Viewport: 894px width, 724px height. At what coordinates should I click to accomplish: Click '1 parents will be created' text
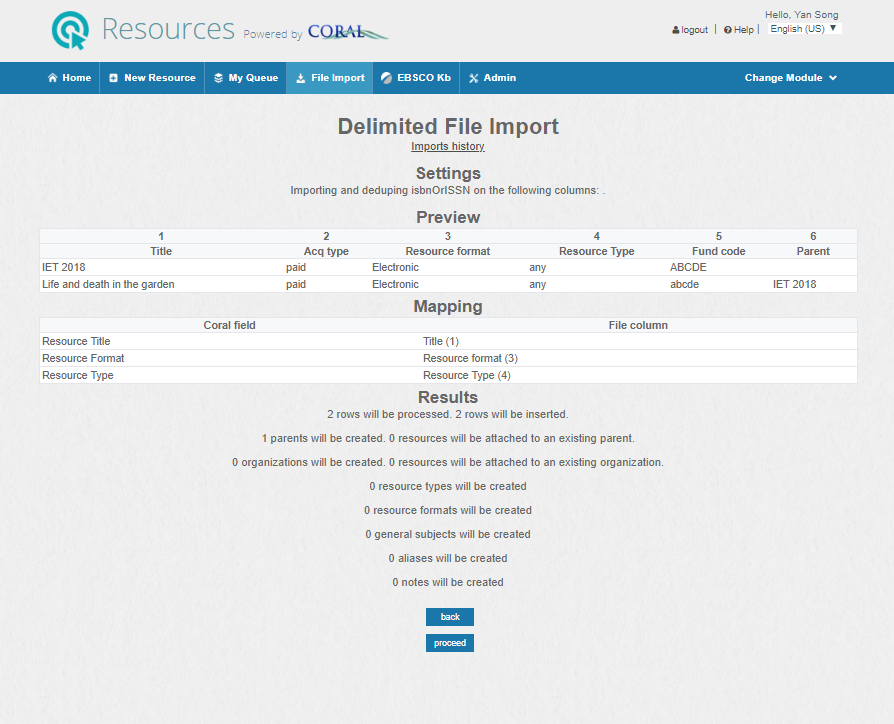tap(323, 438)
